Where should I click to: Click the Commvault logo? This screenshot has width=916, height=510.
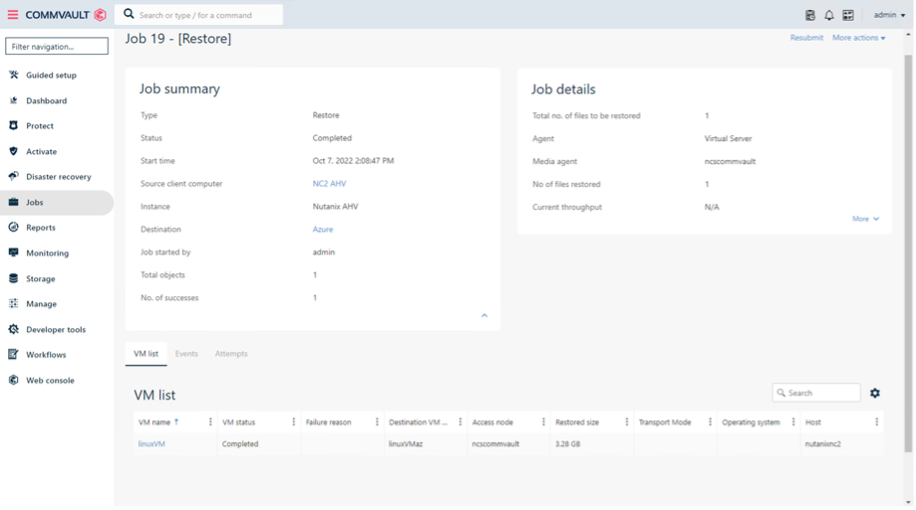pyautogui.click(x=65, y=15)
